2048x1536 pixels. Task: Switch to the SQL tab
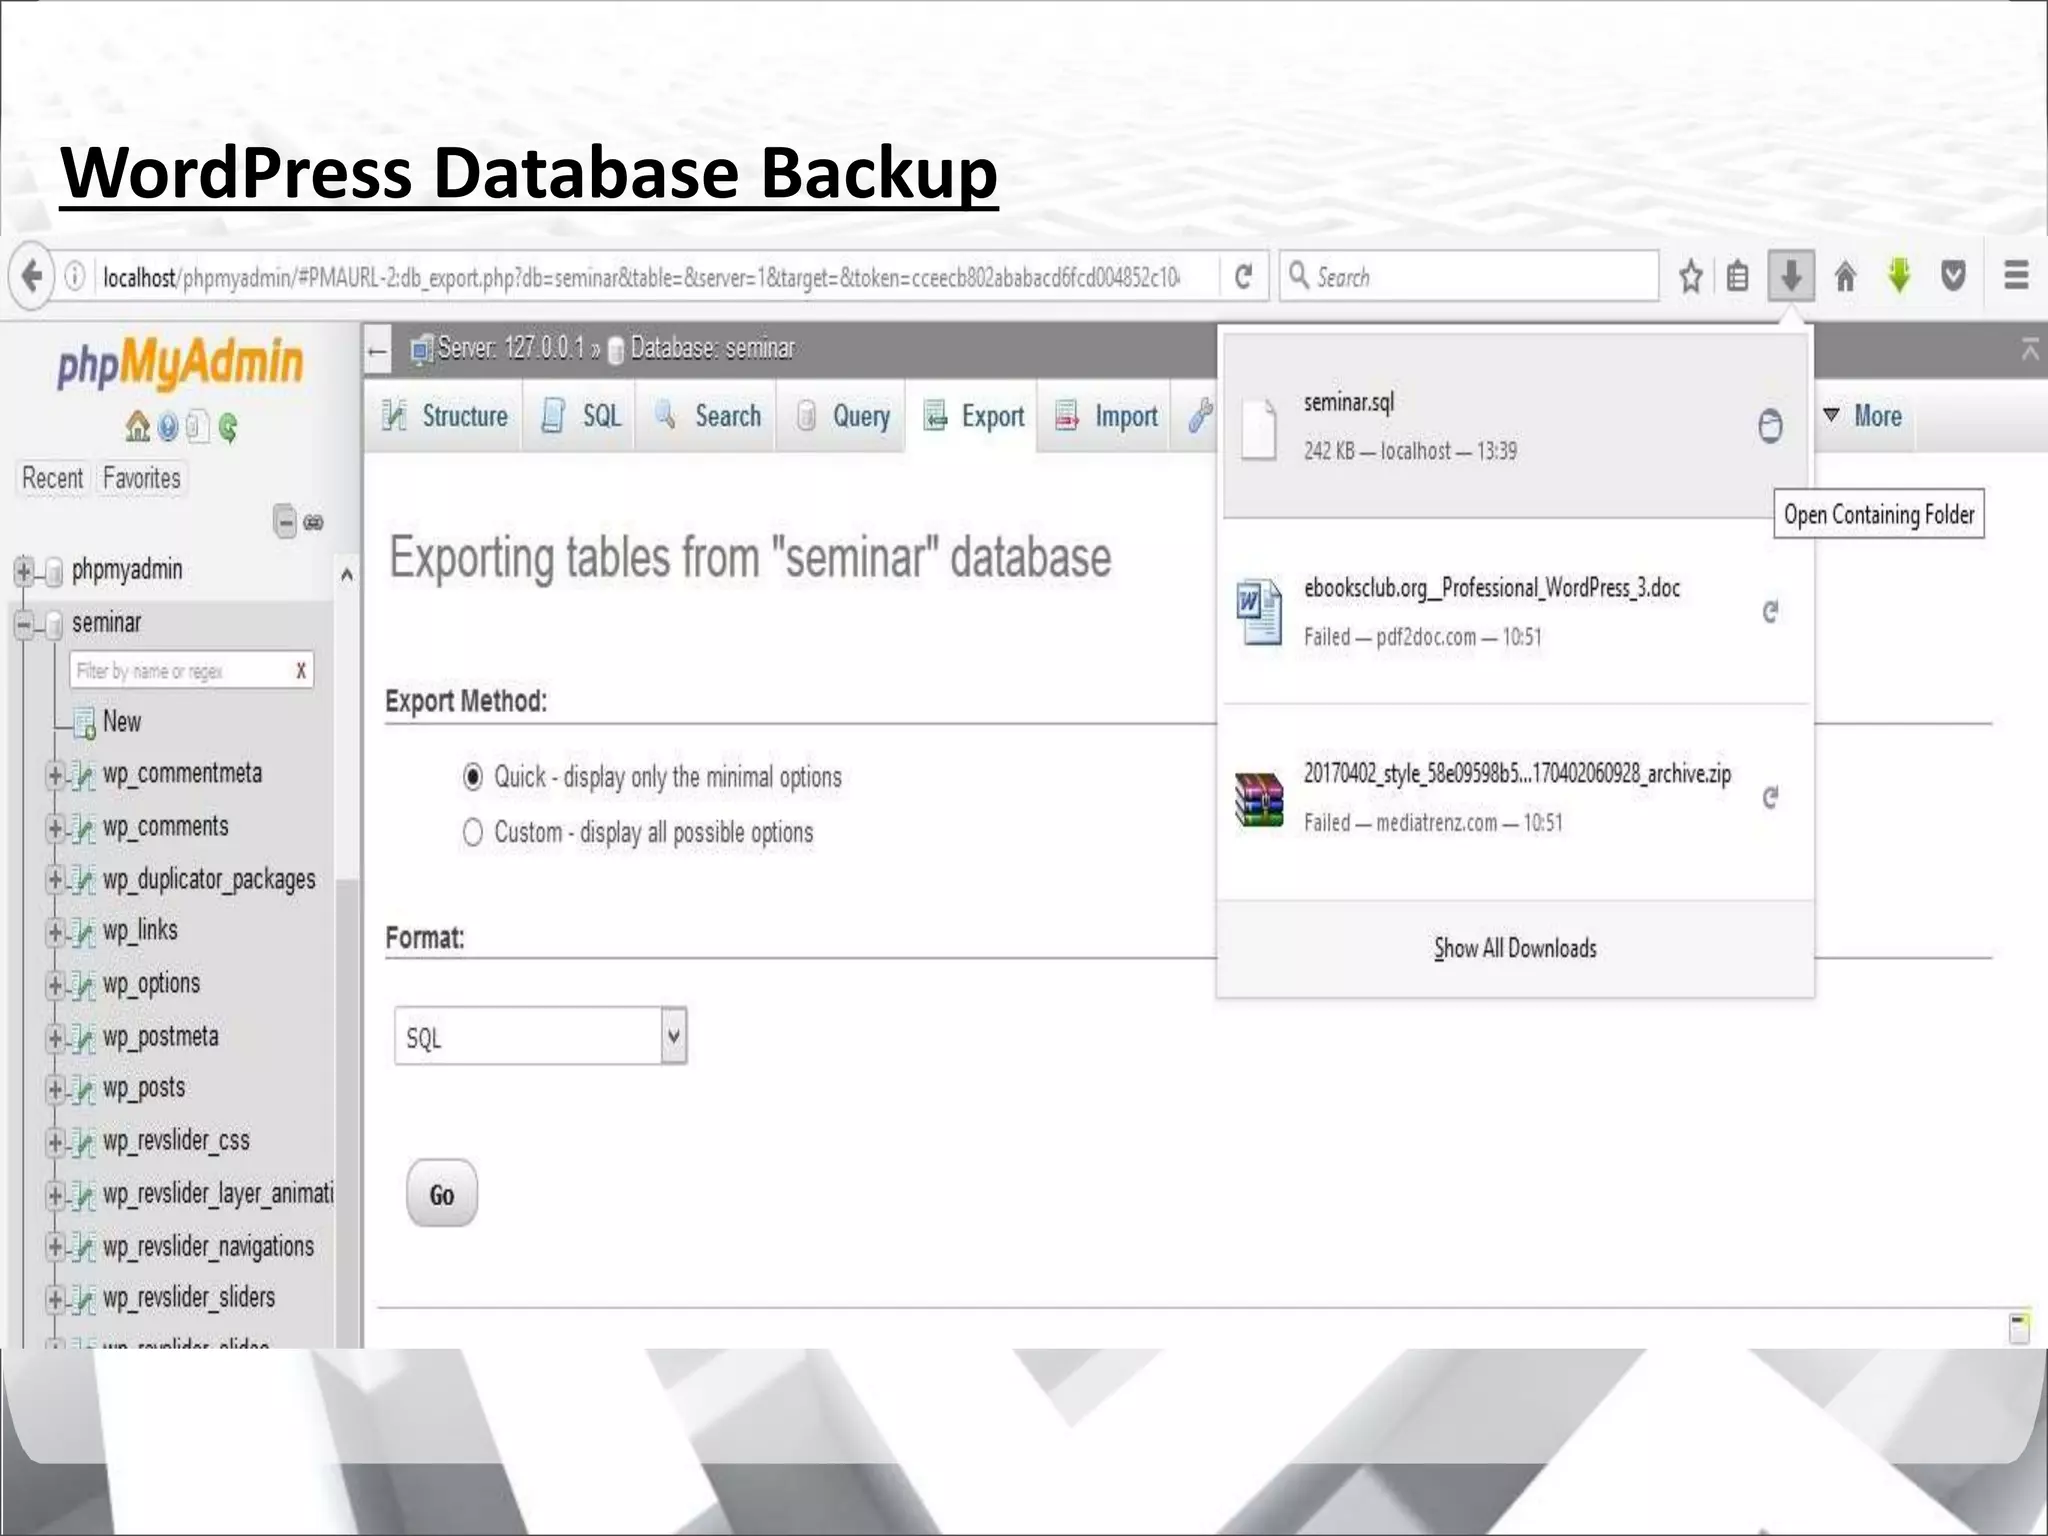tap(580, 416)
